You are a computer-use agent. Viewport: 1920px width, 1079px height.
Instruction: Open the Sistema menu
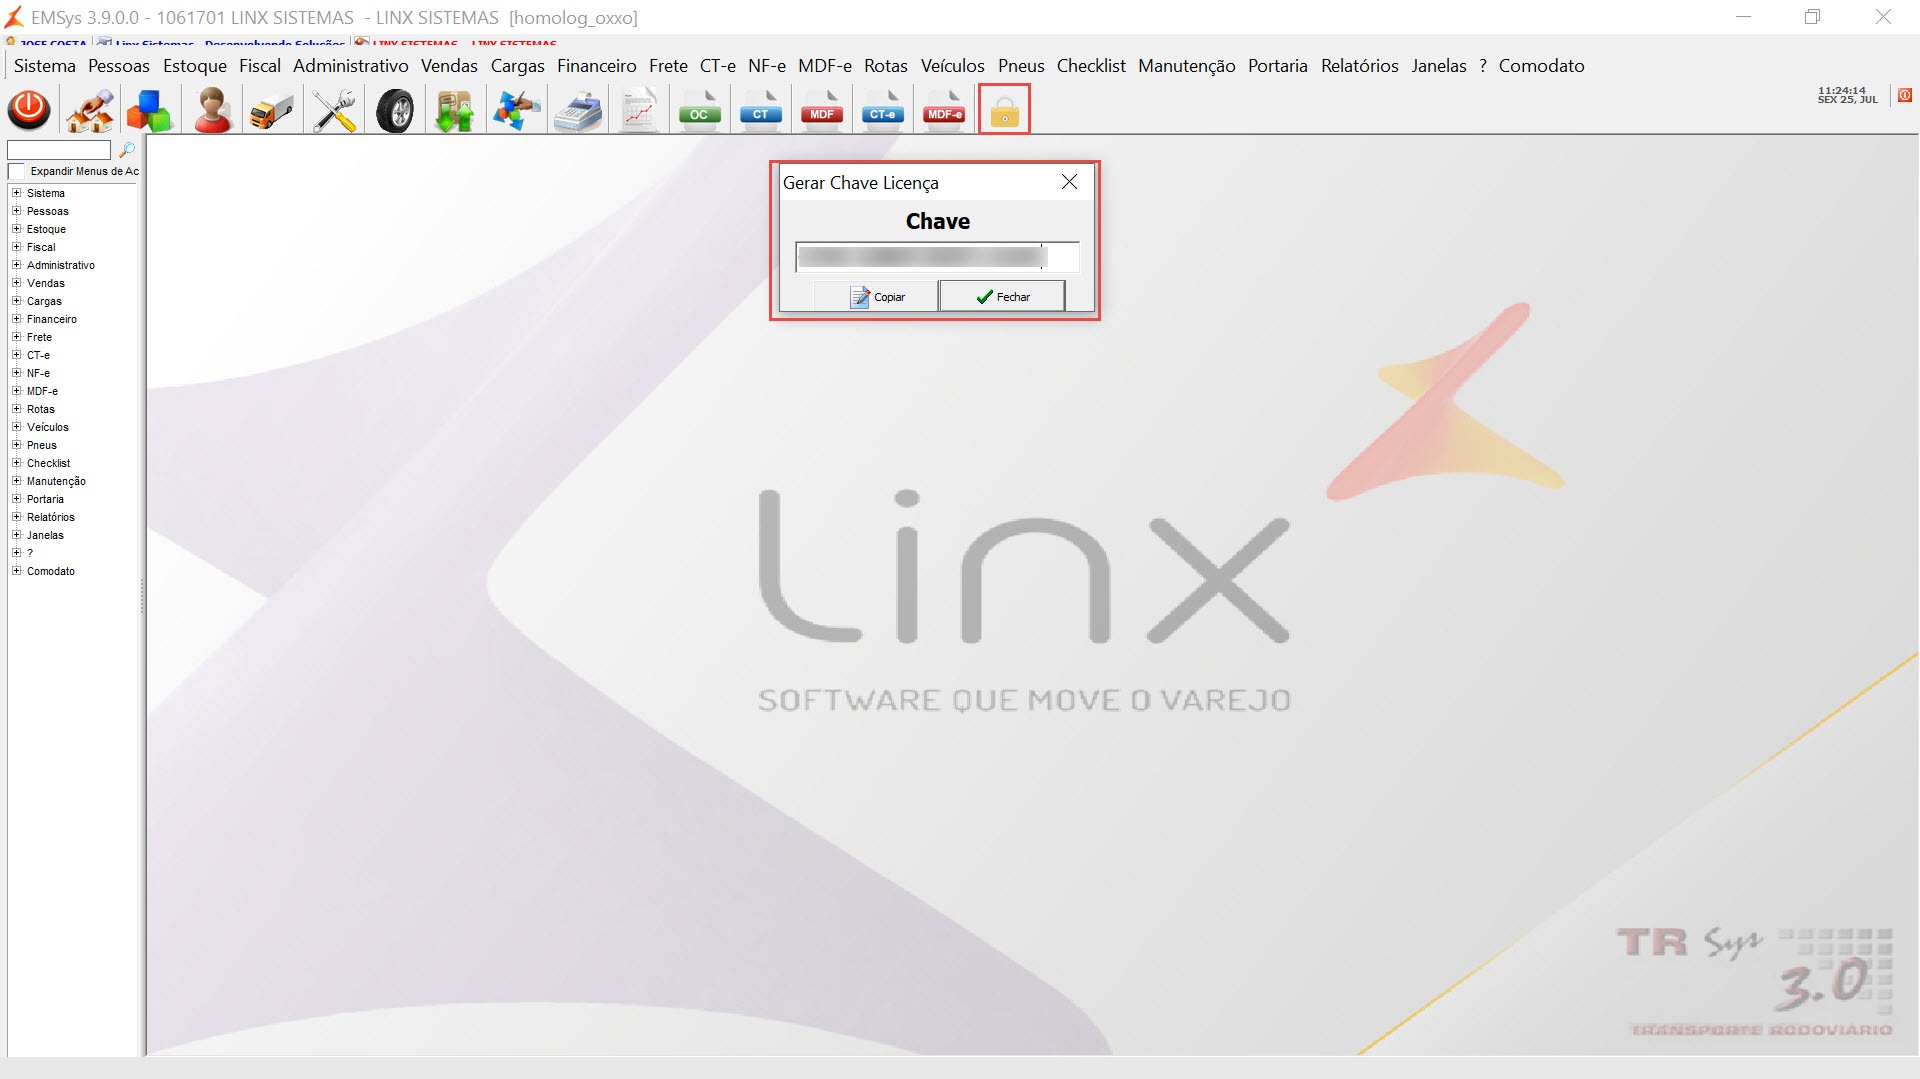pyautogui.click(x=45, y=66)
